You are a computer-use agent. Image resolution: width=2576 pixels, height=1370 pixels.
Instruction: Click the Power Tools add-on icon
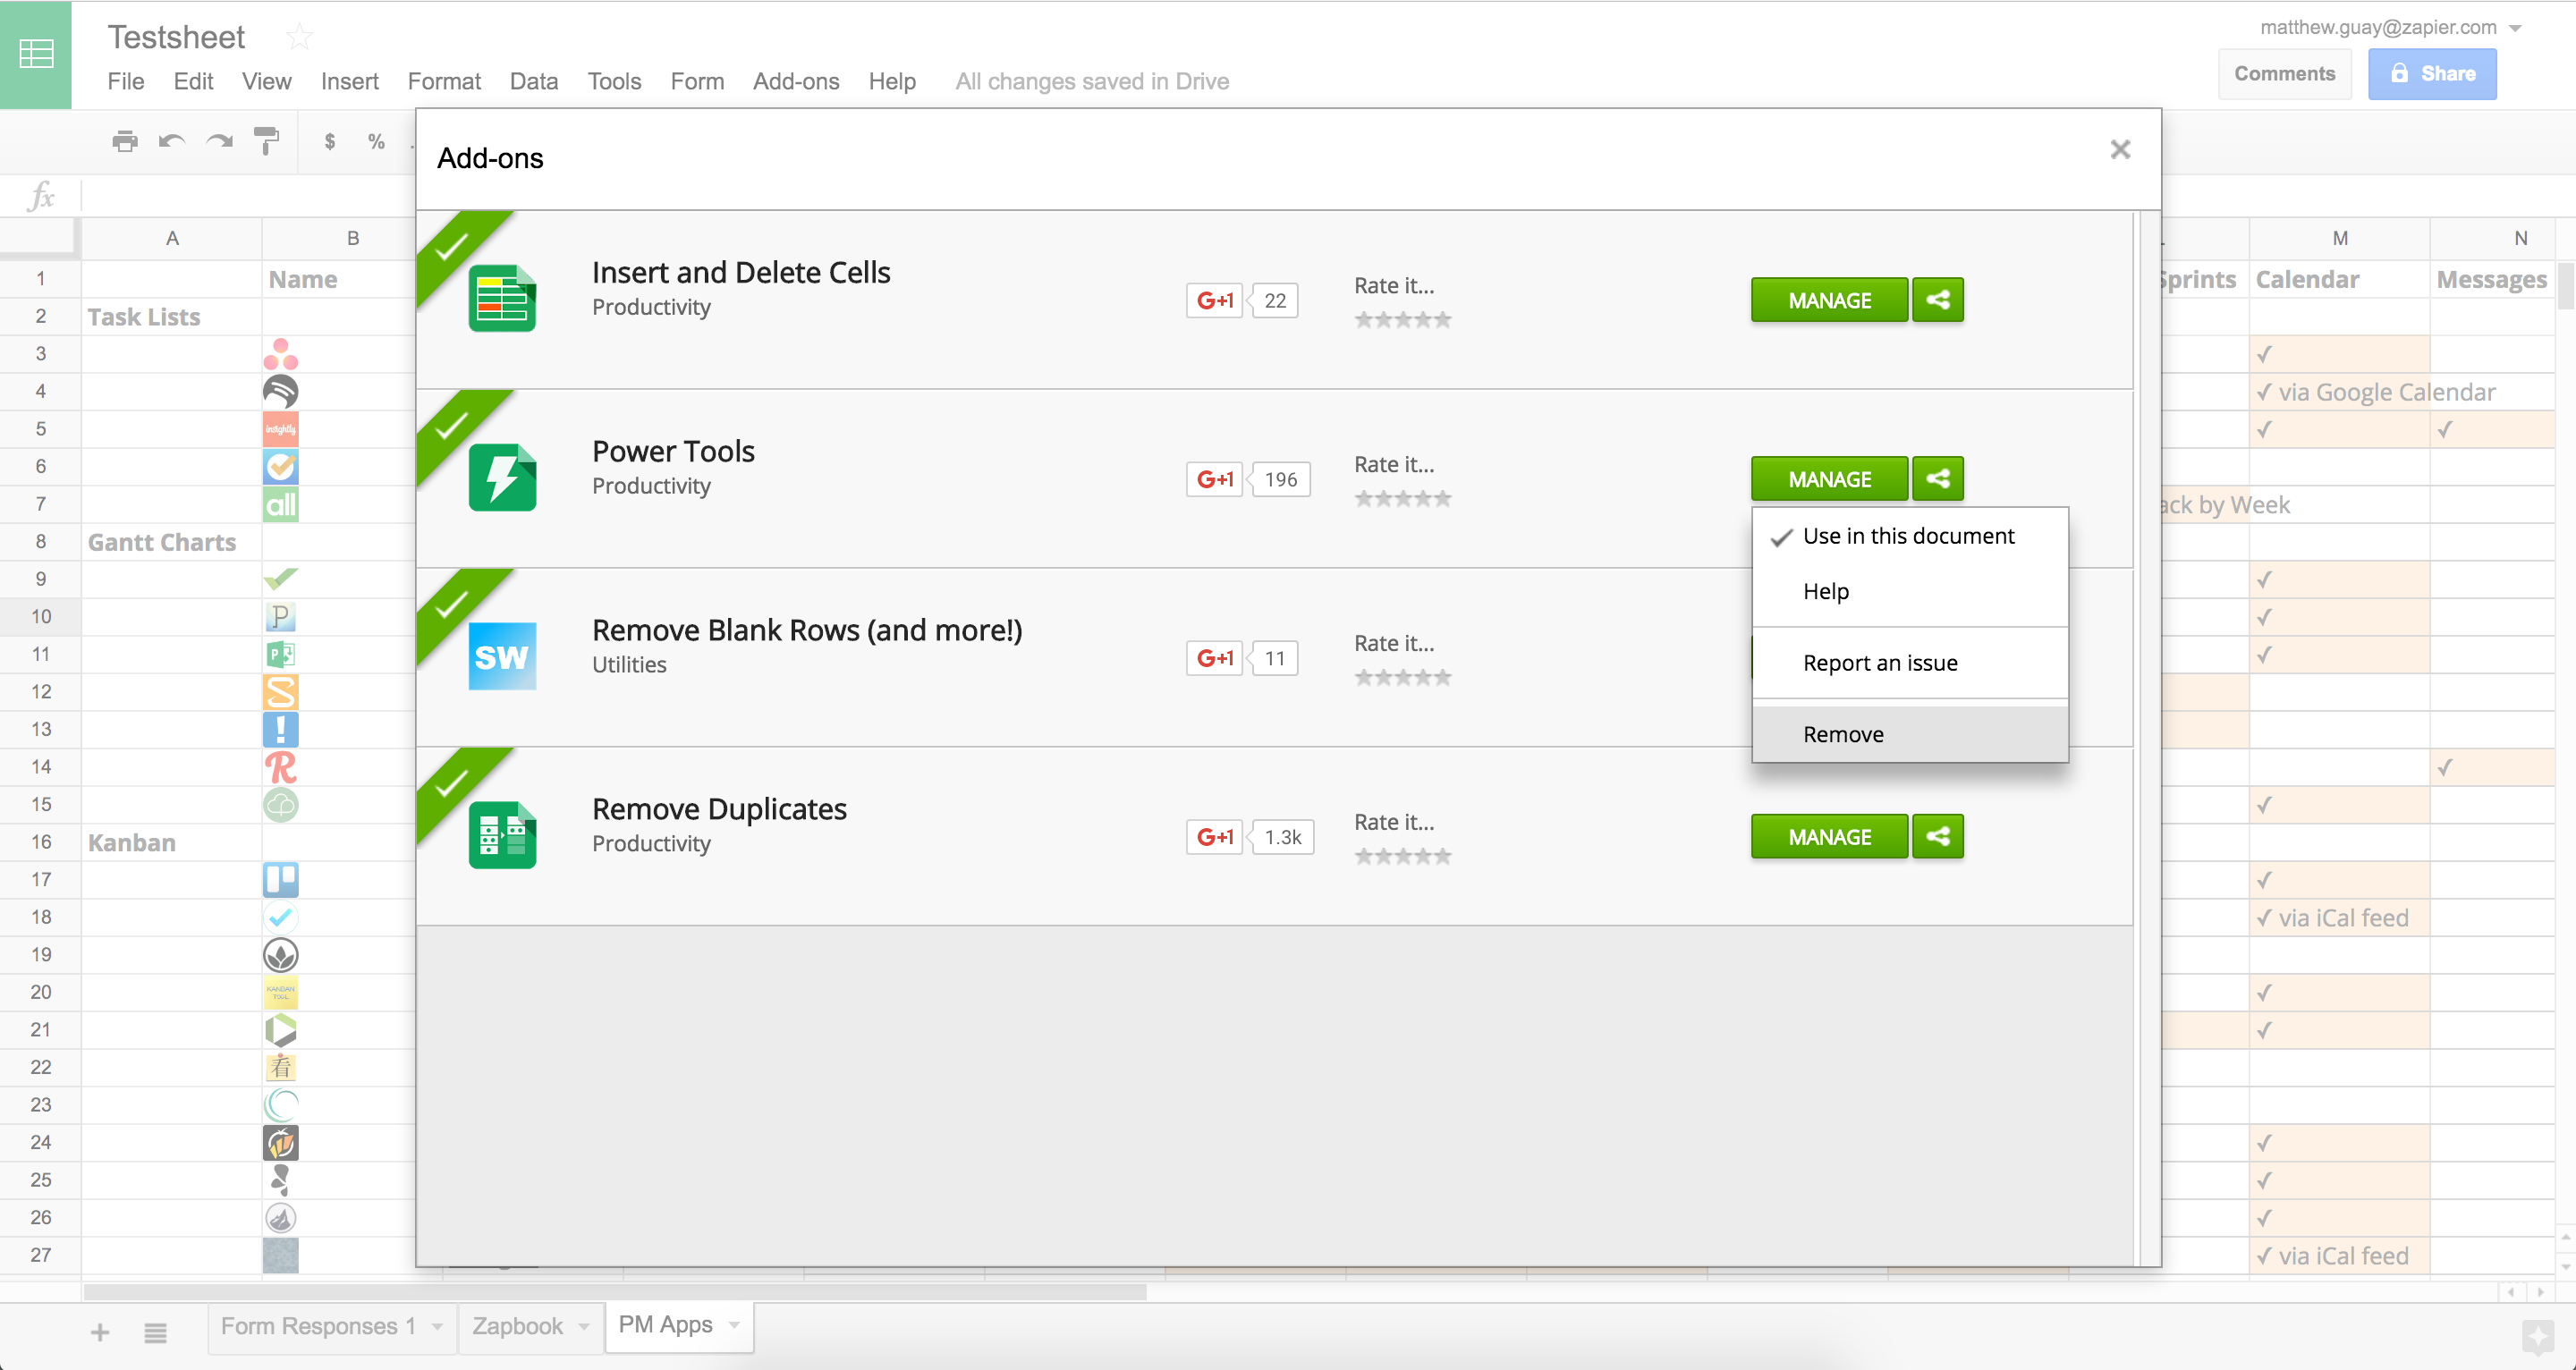[499, 478]
